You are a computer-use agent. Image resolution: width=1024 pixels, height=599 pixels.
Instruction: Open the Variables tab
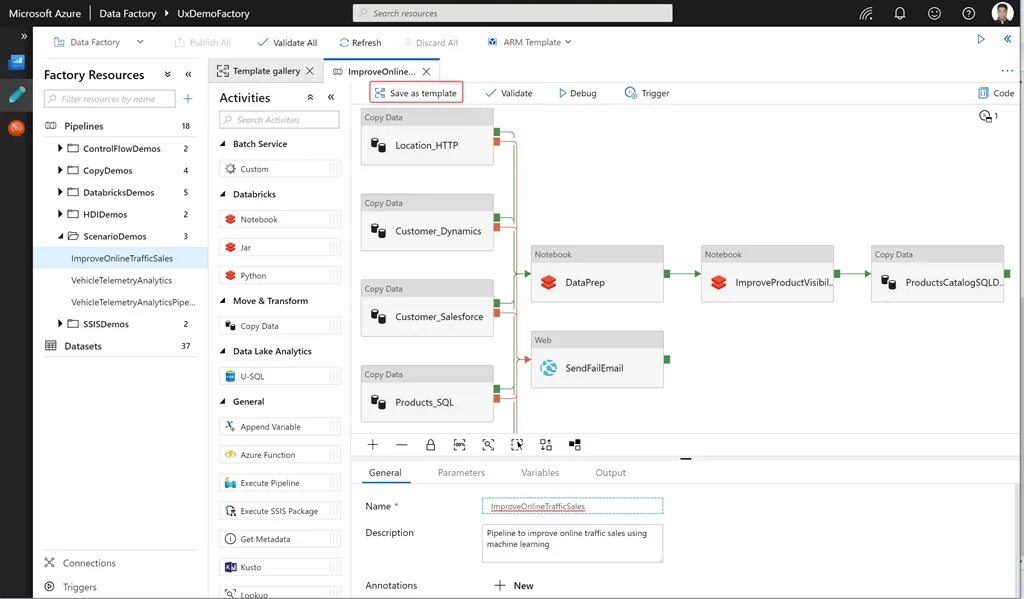[x=540, y=472]
